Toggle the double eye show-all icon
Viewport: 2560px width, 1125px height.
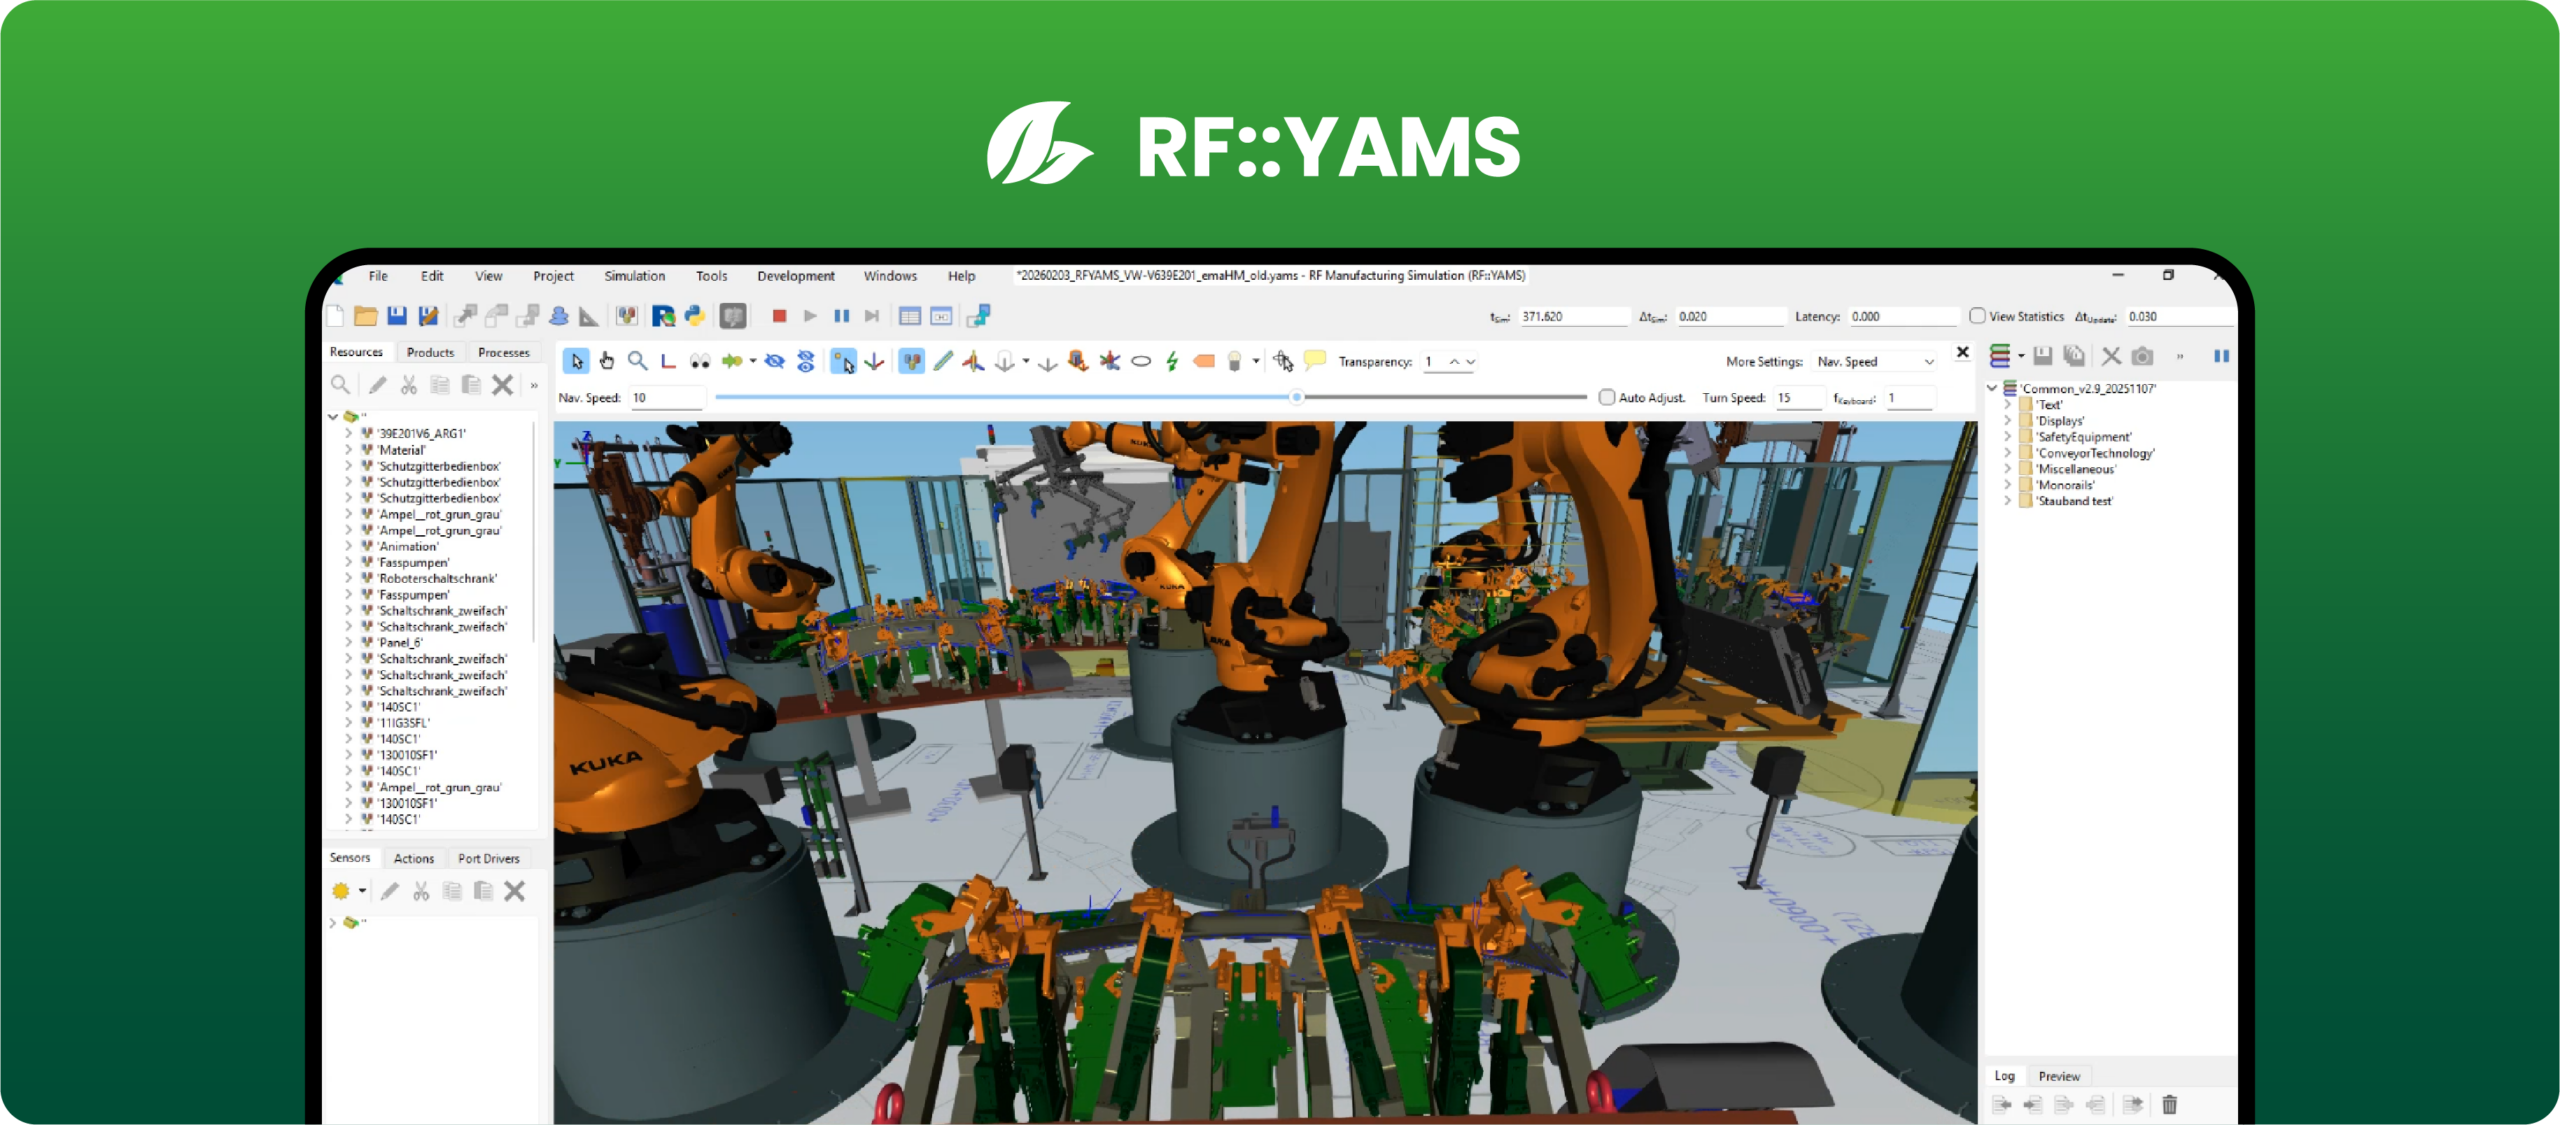(806, 361)
